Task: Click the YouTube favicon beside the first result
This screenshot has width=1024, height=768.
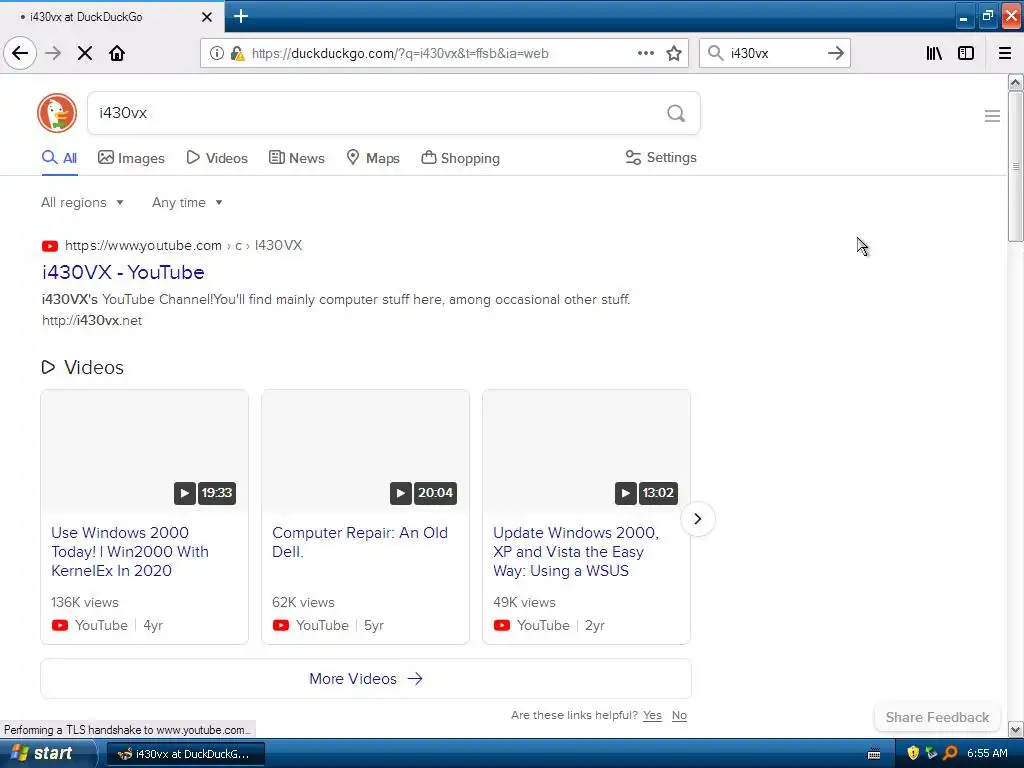Action: pyautogui.click(x=50, y=246)
